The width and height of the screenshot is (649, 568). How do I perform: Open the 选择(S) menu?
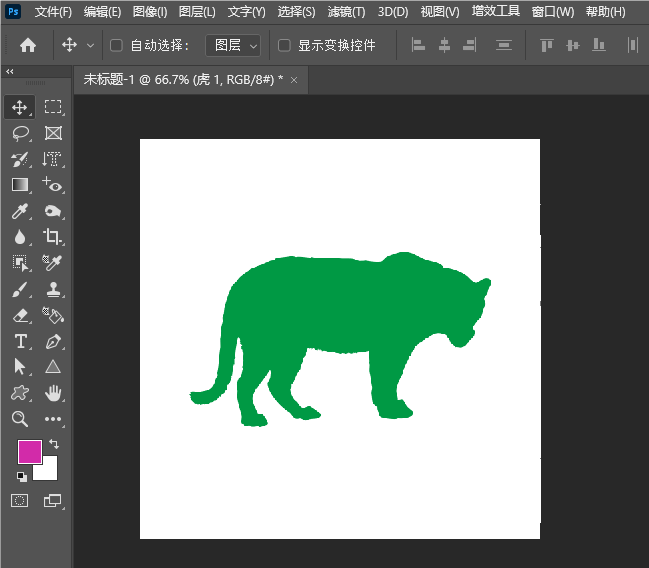[x=296, y=12]
